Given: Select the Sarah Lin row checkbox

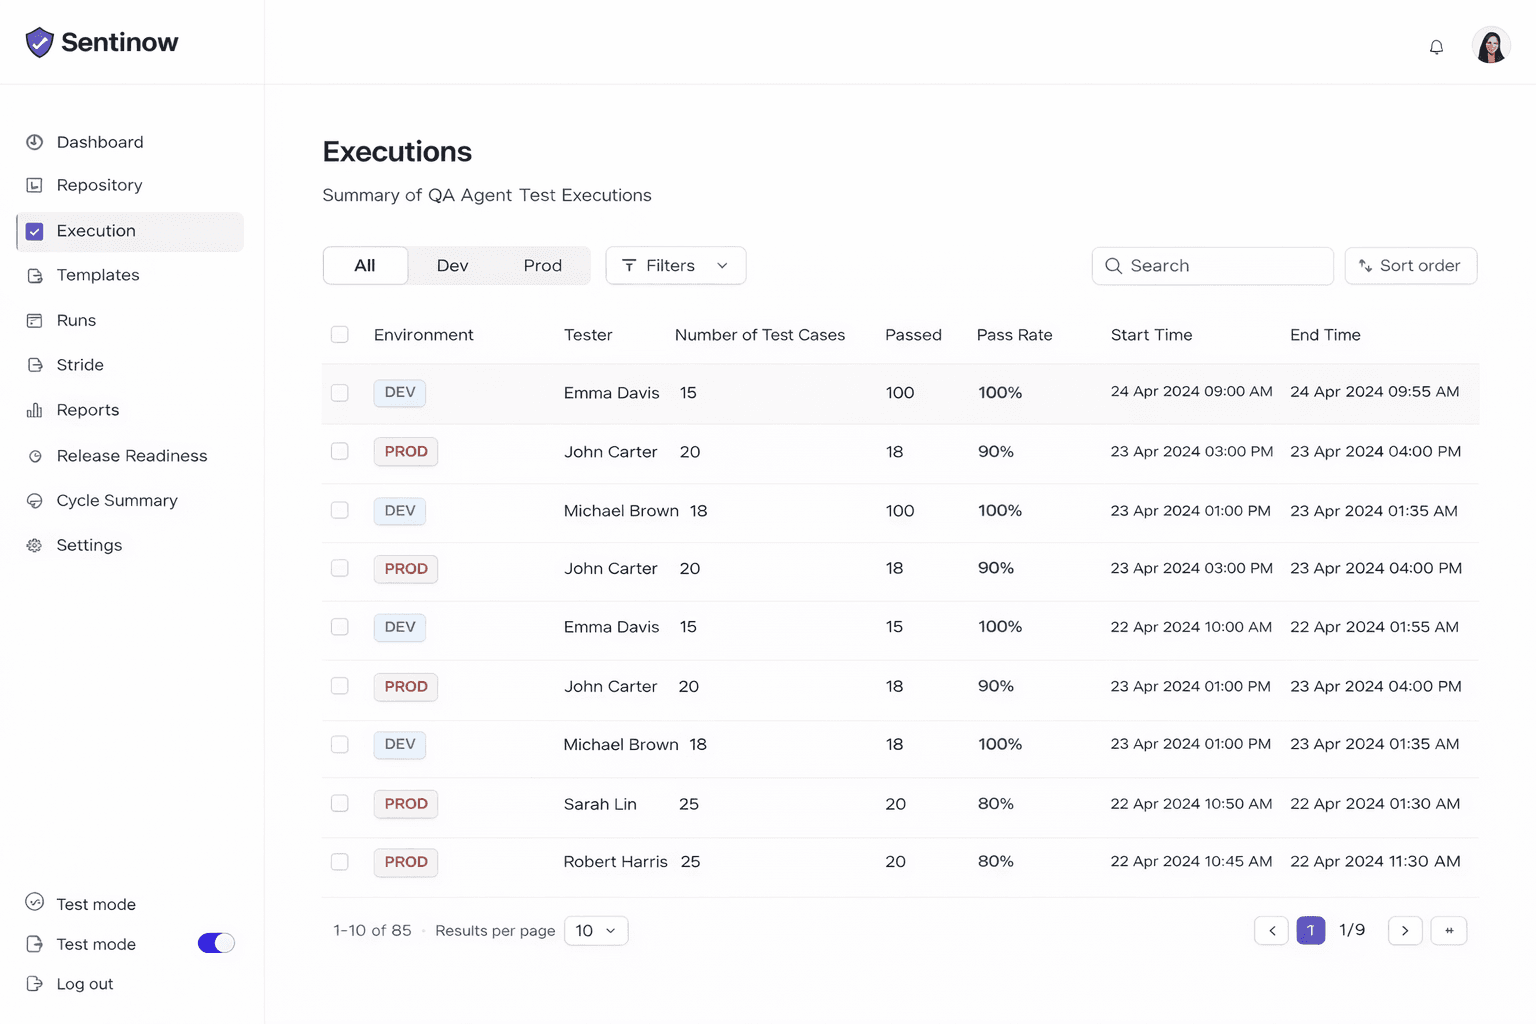Looking at the screenshot, I should pyautogui.click(x=340, y=804).
